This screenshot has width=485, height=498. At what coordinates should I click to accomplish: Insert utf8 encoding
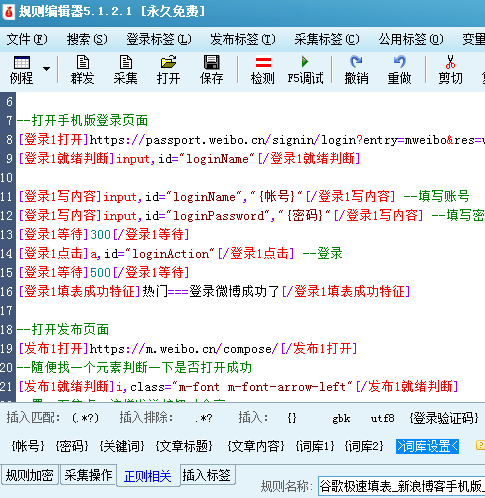(383, 418)
